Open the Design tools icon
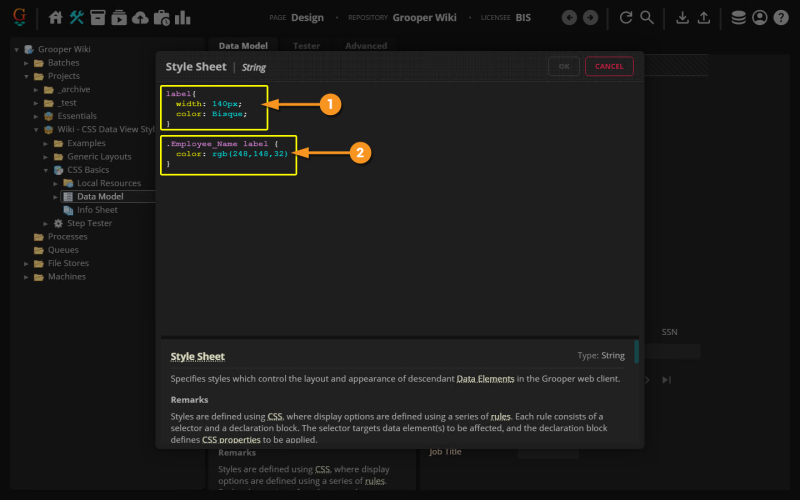Viewport: 800px width, 500px height. (77, 18)
